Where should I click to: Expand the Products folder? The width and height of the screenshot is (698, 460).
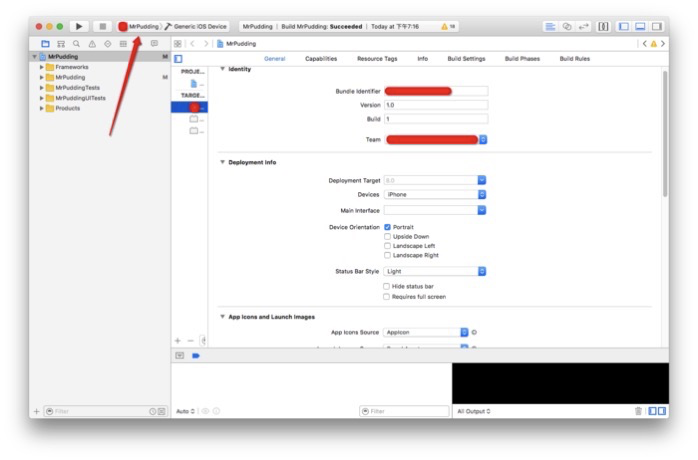[x=41, y=108]
